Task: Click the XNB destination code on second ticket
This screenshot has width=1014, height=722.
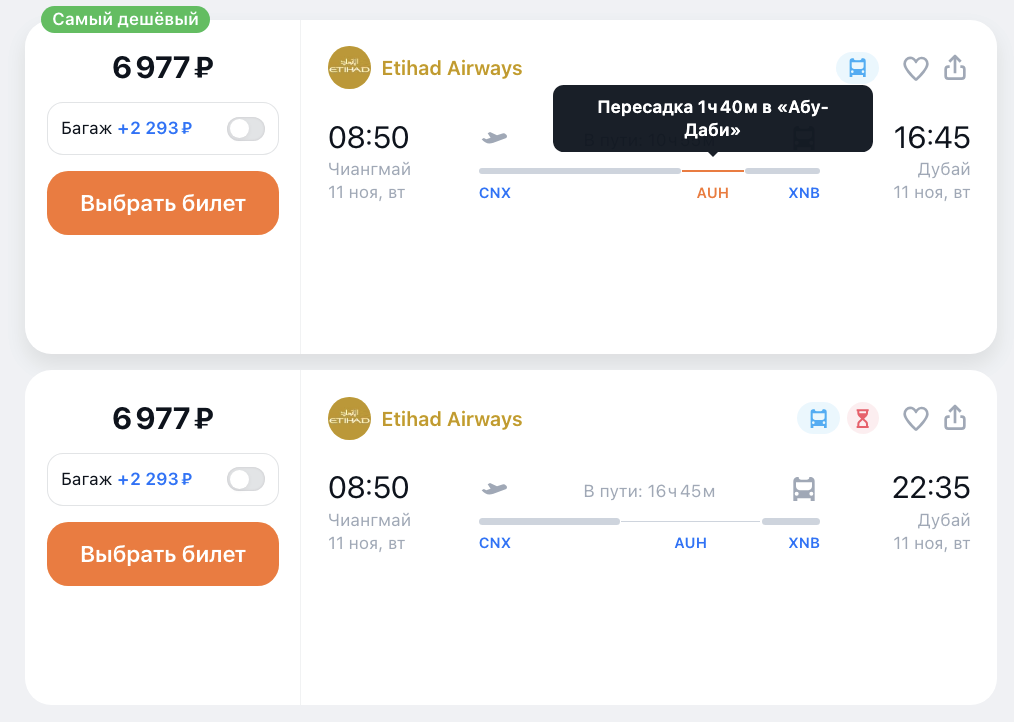Action: (804, 543)
